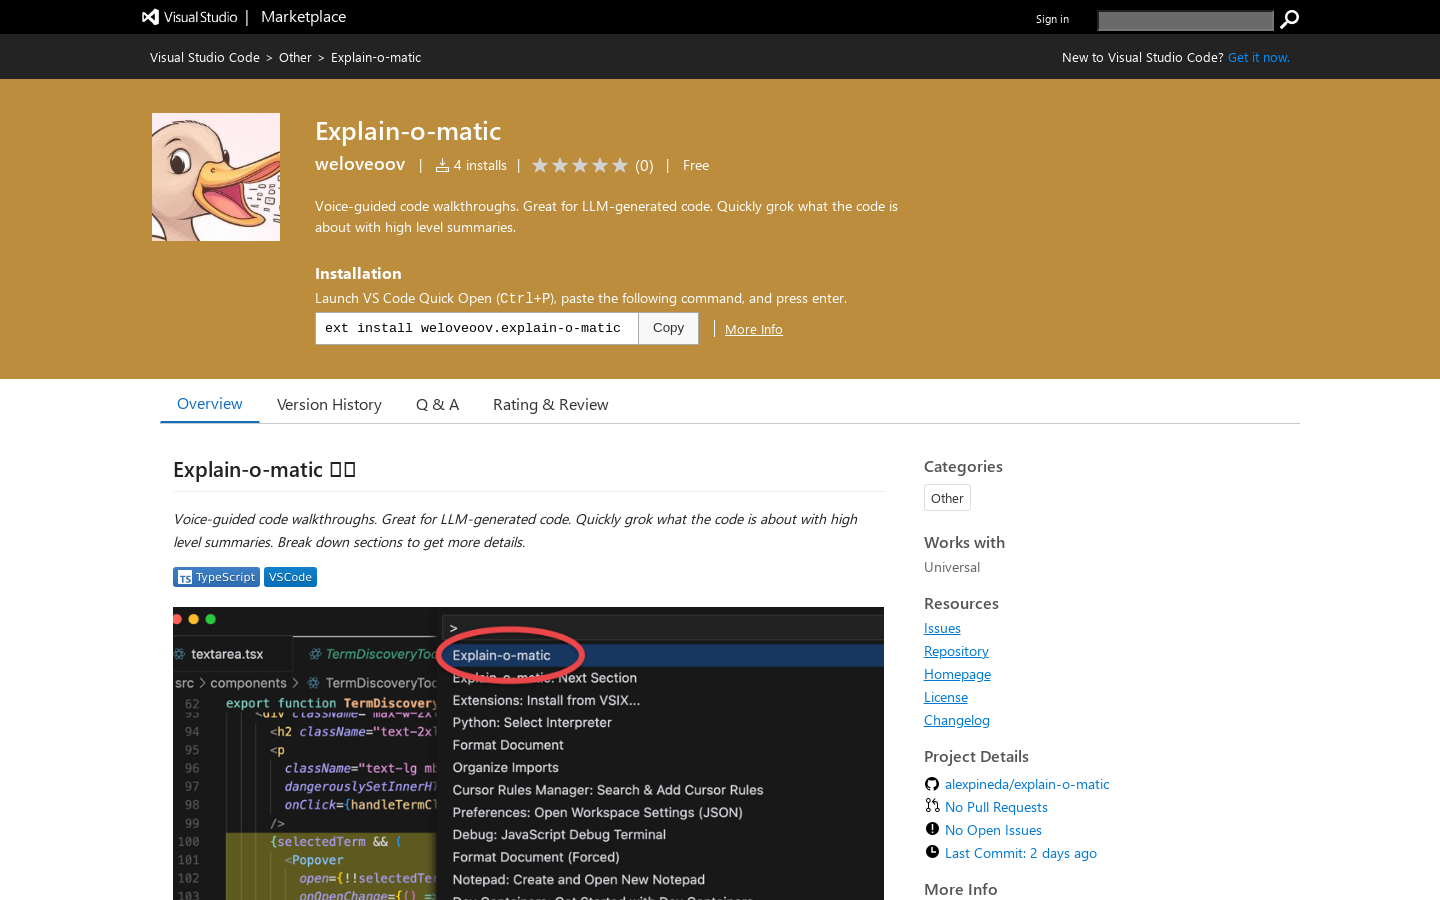Image resolution: width=1440 pixels, height=900 pixels.
Task: Click the star rating icons
Action: coord(580,165)
